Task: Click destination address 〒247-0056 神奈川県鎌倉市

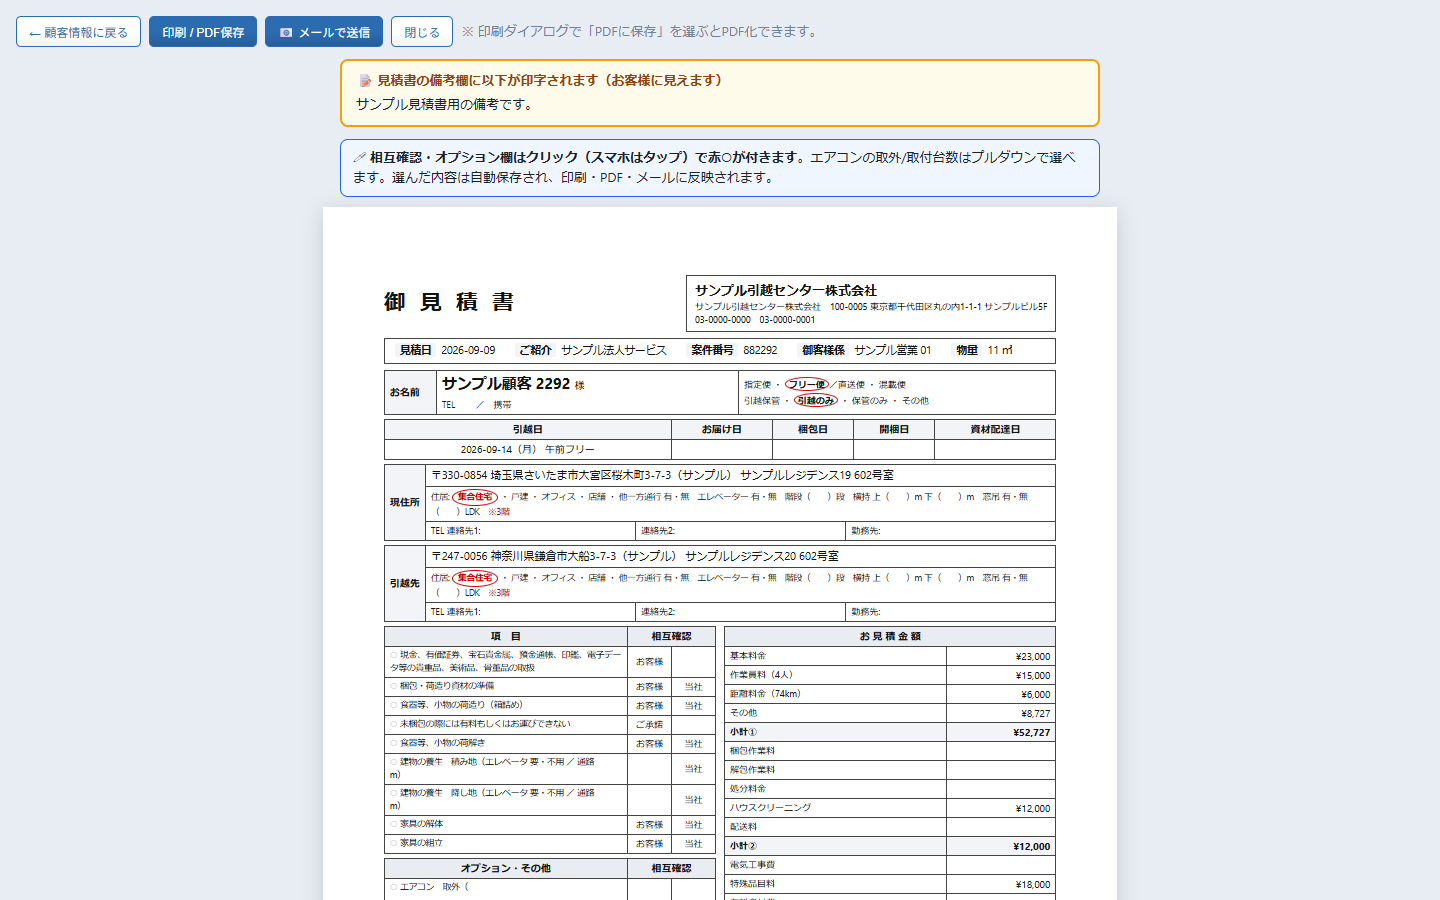Action: click(635, 556)
